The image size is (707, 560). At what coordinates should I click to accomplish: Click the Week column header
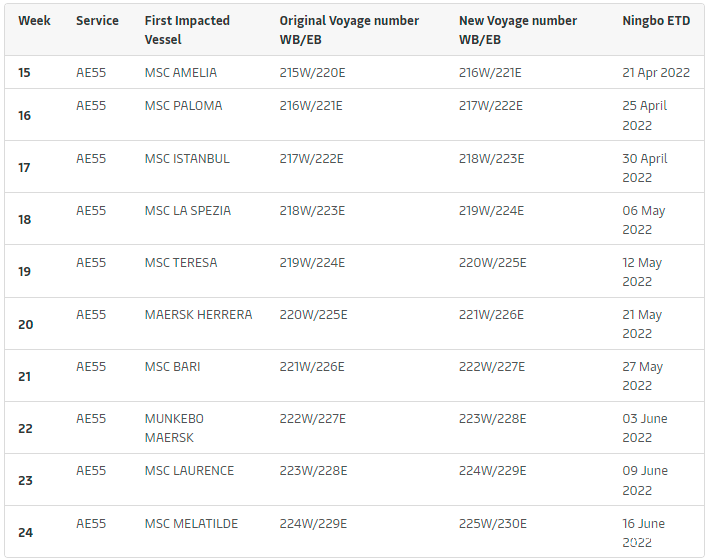pos(34,21)
